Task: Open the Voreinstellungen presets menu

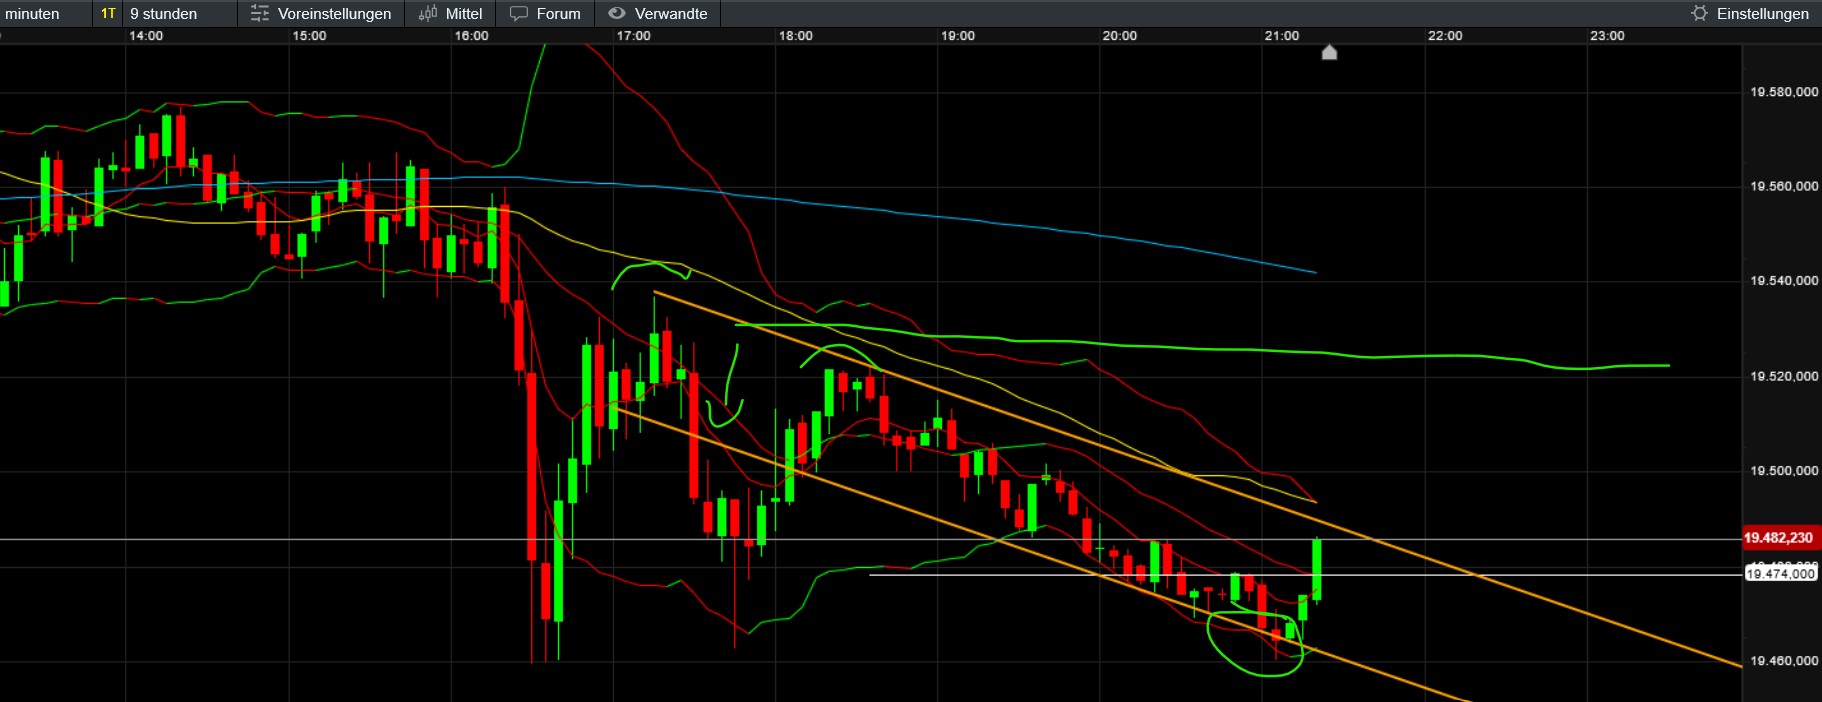Action: [321, 13]
